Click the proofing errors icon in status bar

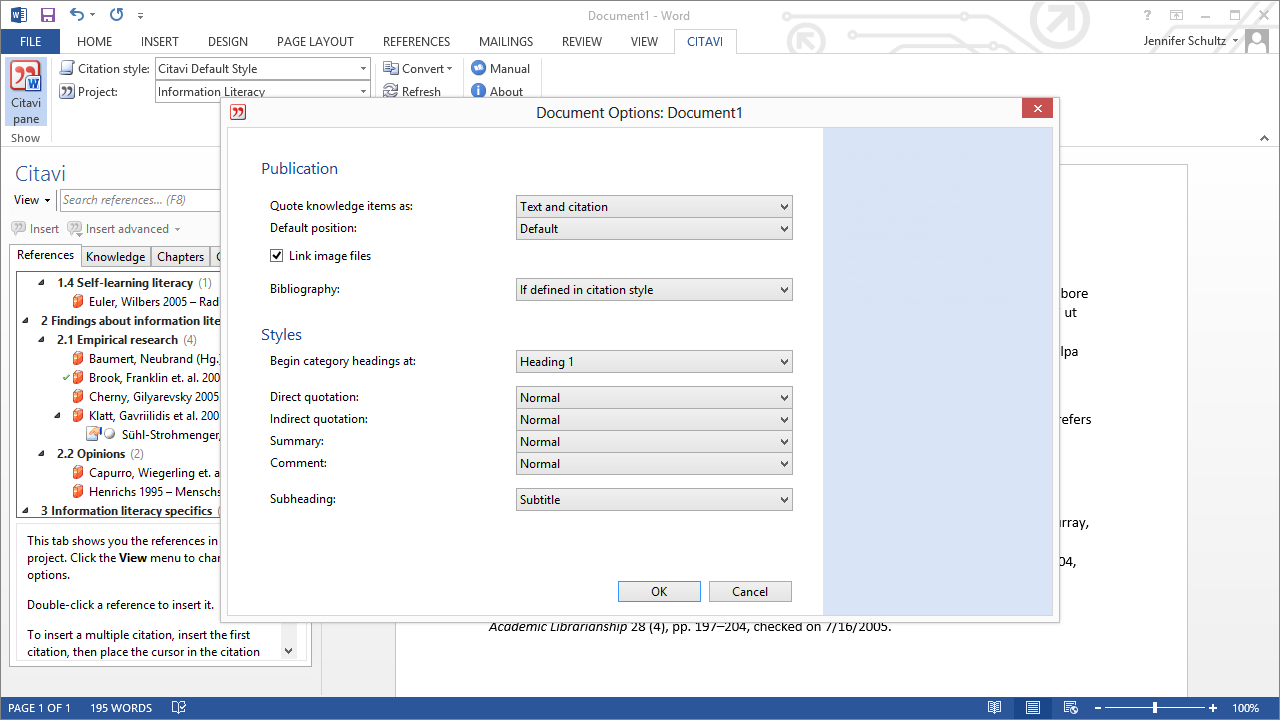point(179,708)
